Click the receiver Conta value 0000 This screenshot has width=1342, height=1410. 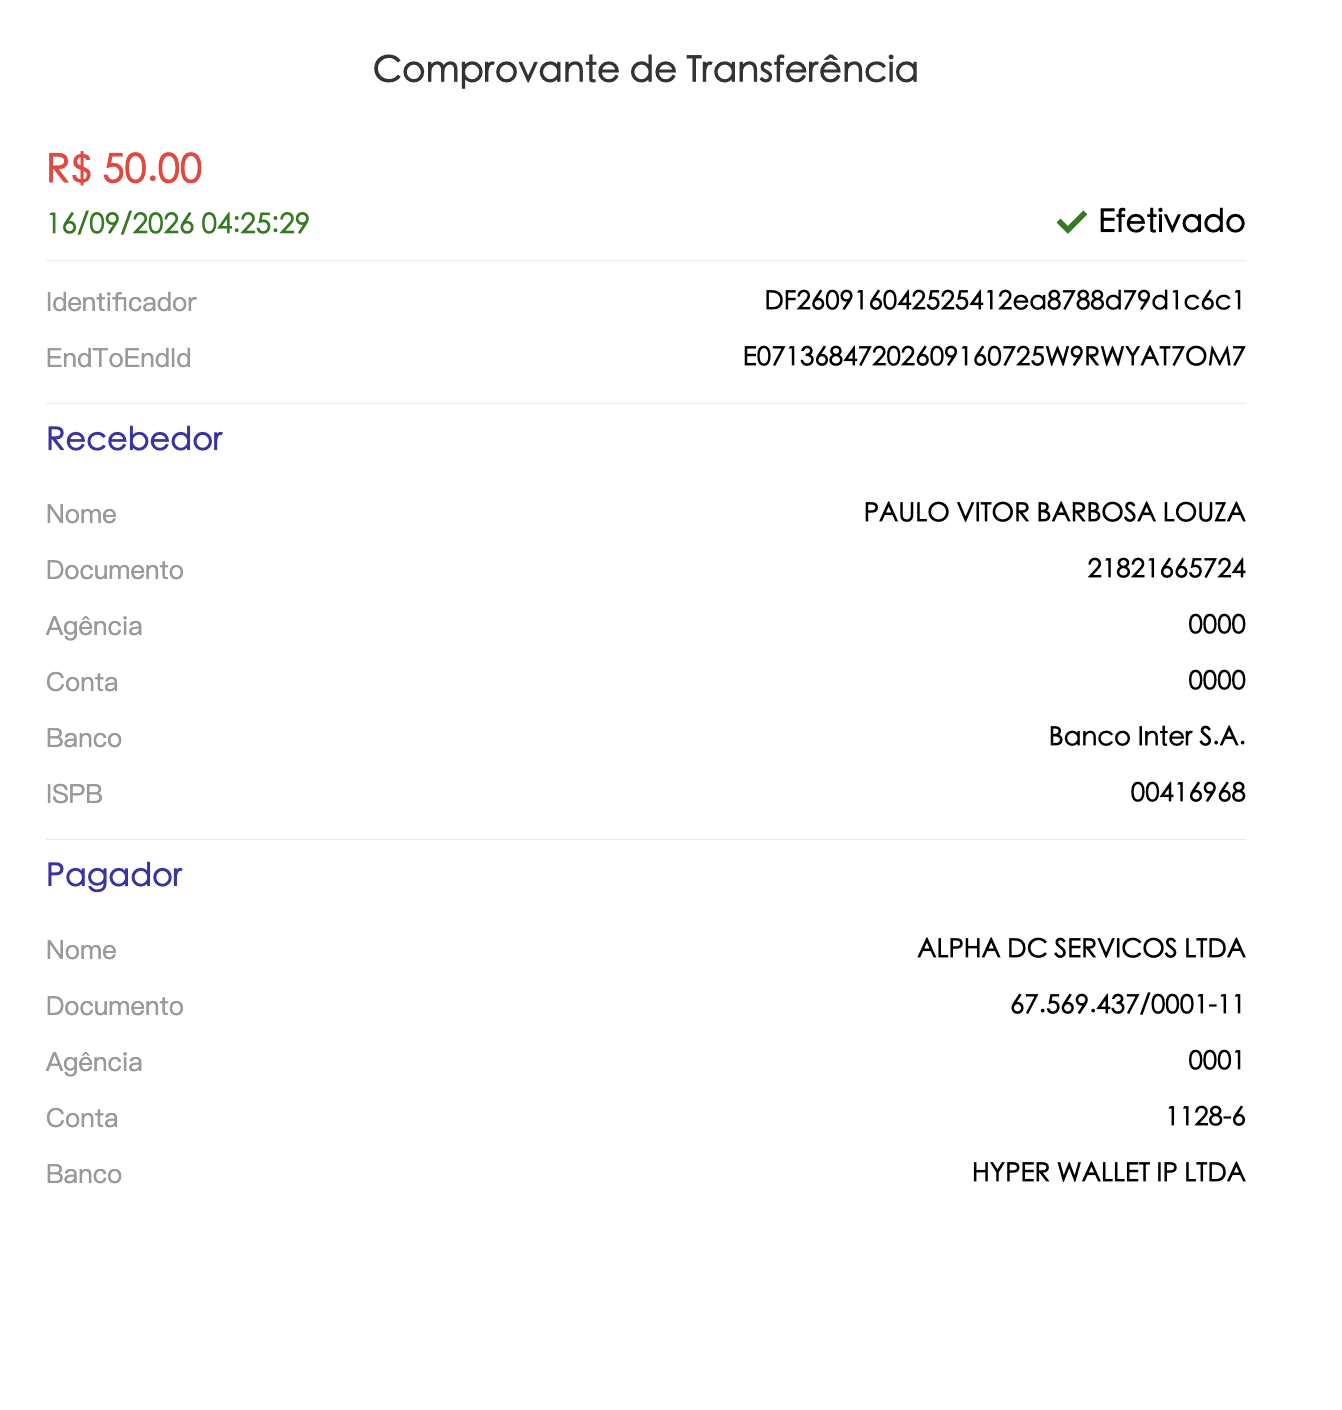[1216, 681]
